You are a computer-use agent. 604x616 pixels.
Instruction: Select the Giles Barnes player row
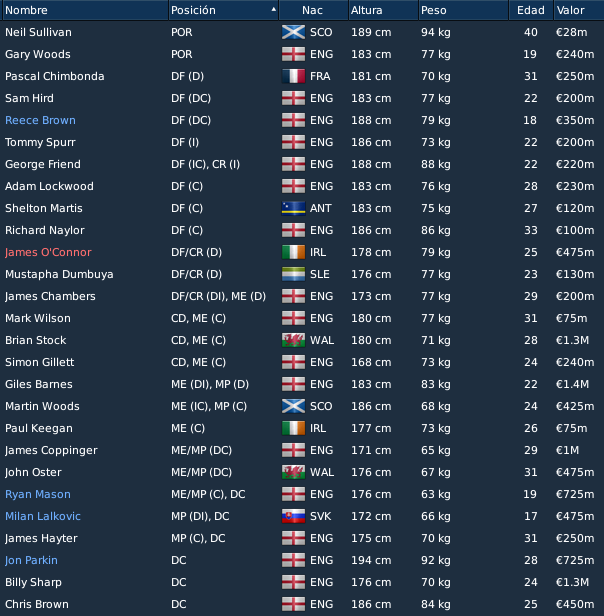pyautogui.click(x=302, y=384)
